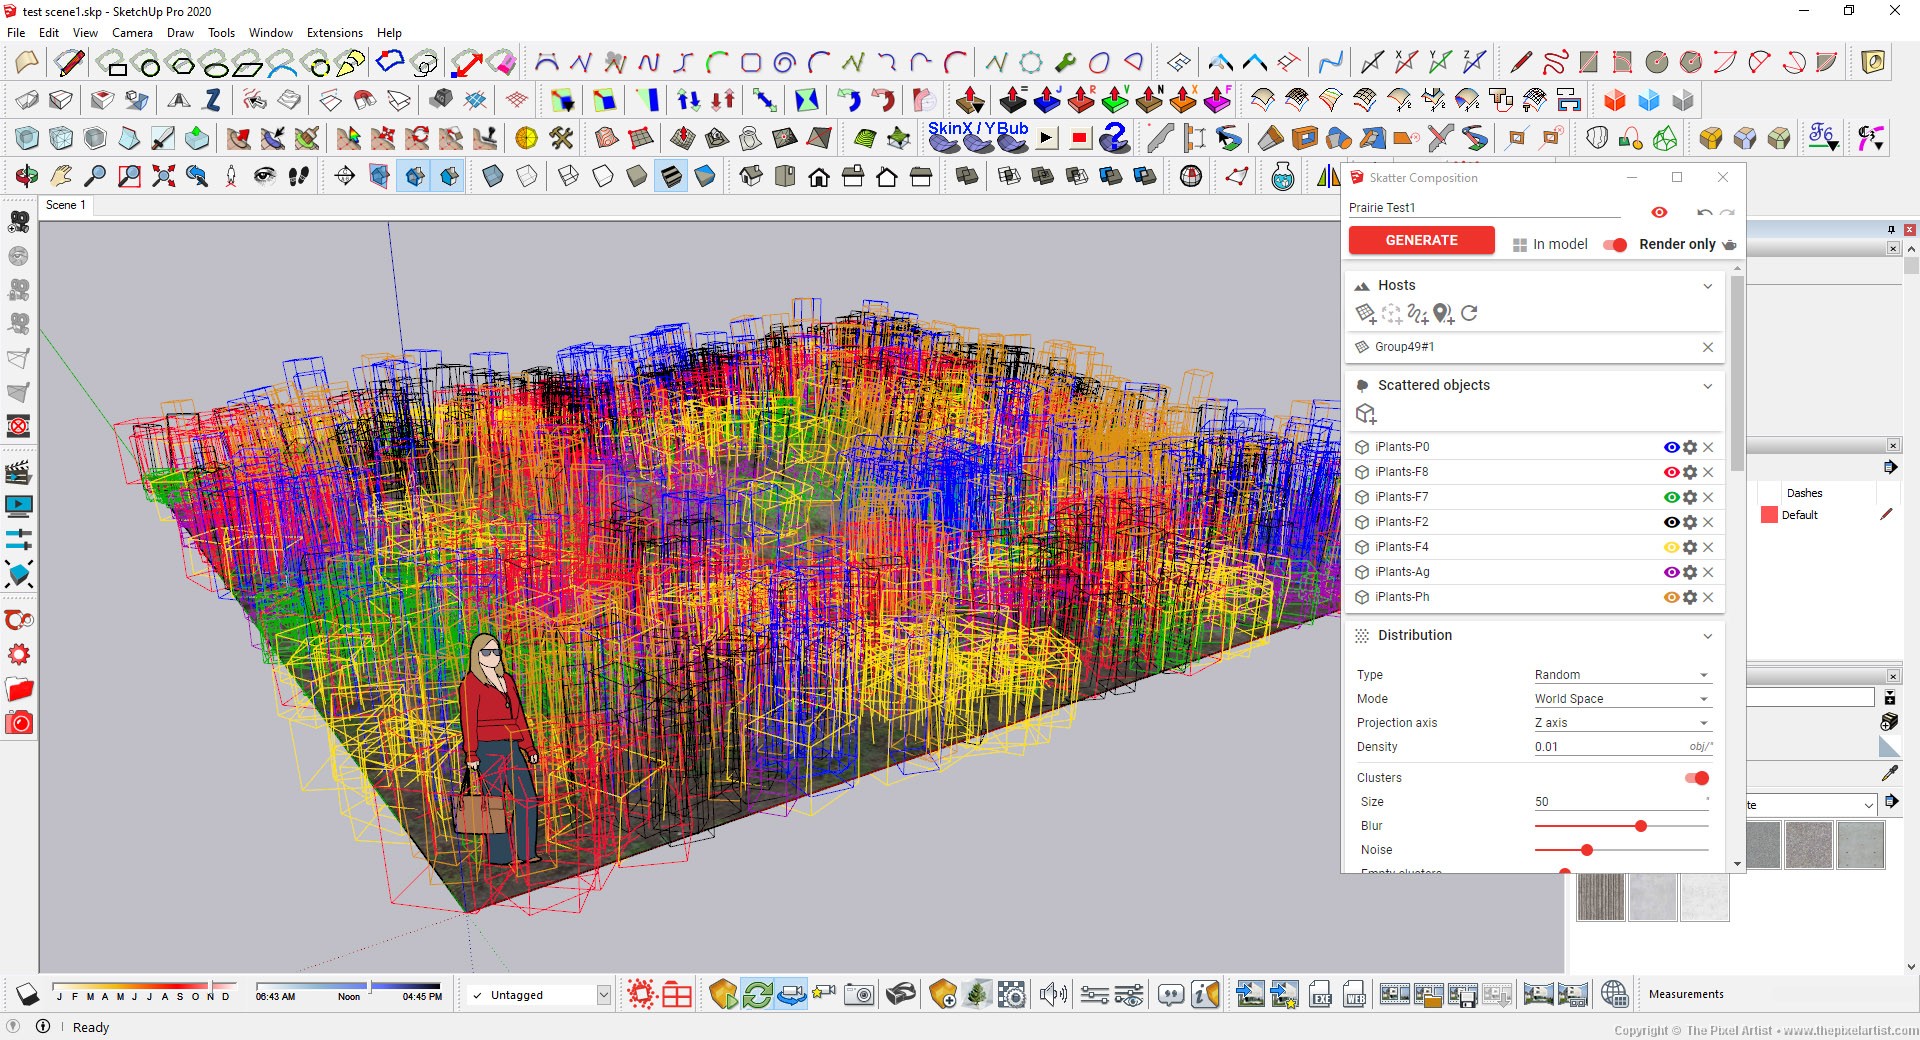1920x1040 pixels.
Task: Click the add scattered object icon
Action: (1366, 414)
